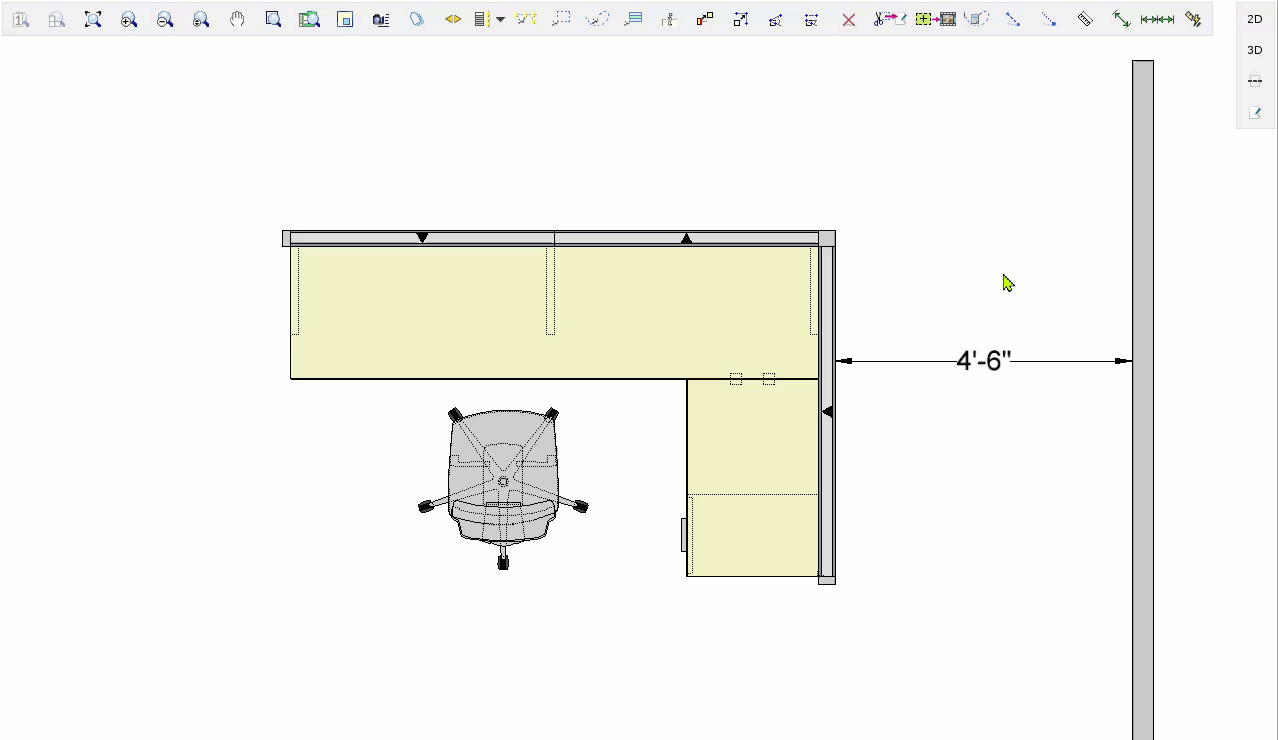Select the green chain dimension tool
The width and height of the screenshot is (1278, 740).
pyautogui.click(x=1157, y=19)
